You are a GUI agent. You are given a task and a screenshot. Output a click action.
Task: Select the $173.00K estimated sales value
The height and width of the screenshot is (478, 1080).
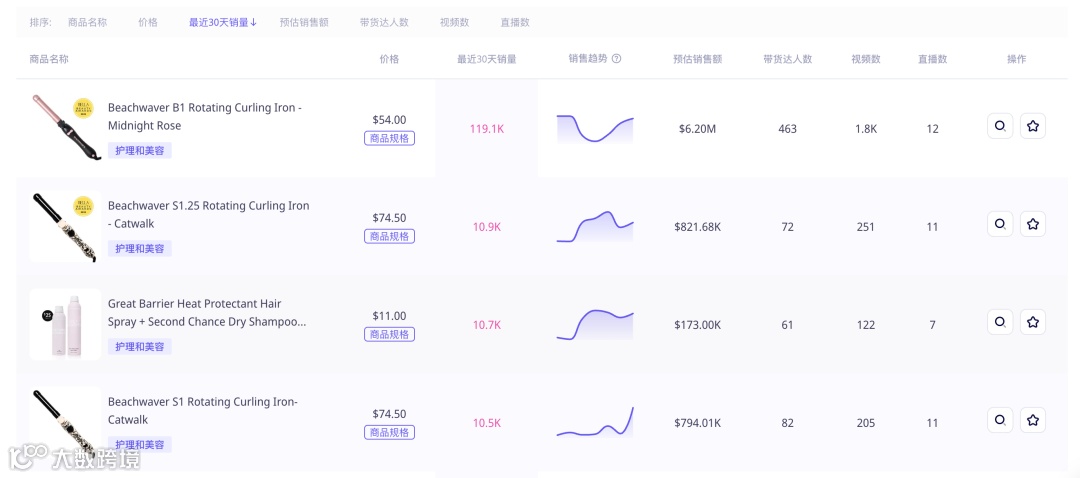click(697, 325)
